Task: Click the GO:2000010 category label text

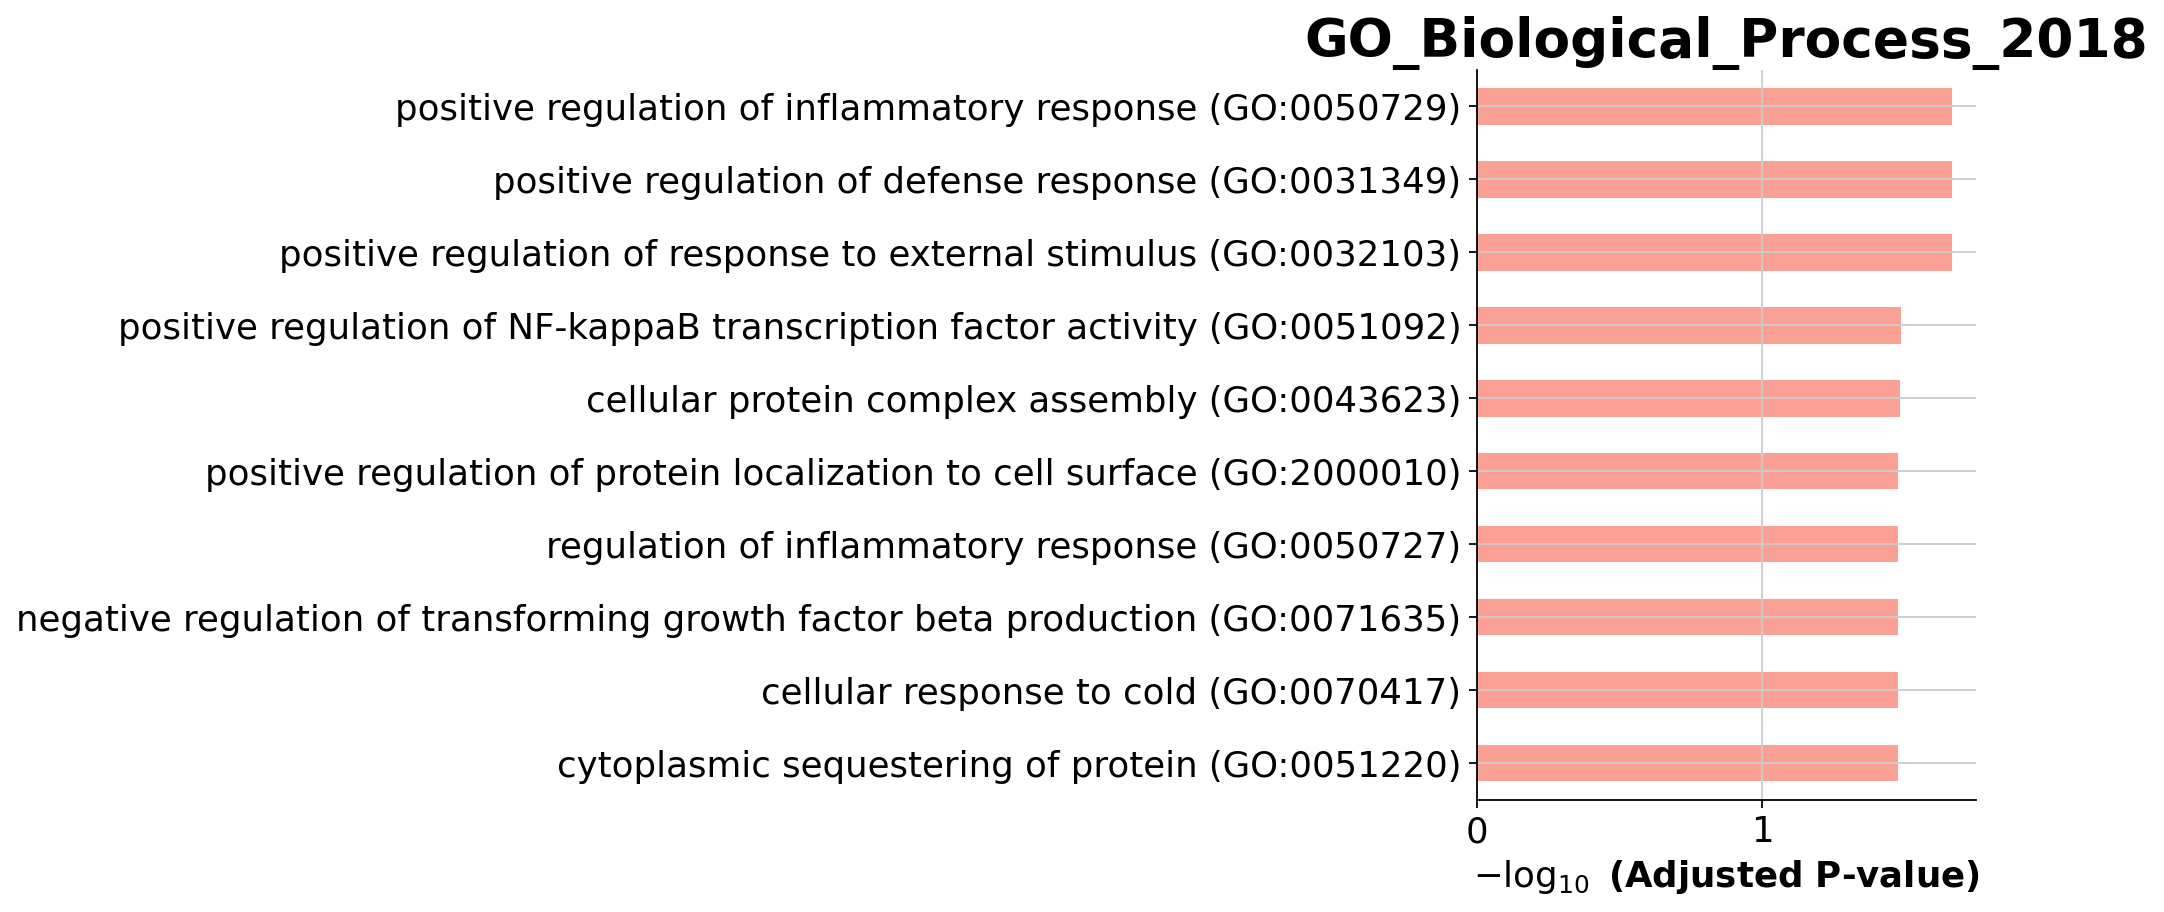Action: (x=833, y=473)
